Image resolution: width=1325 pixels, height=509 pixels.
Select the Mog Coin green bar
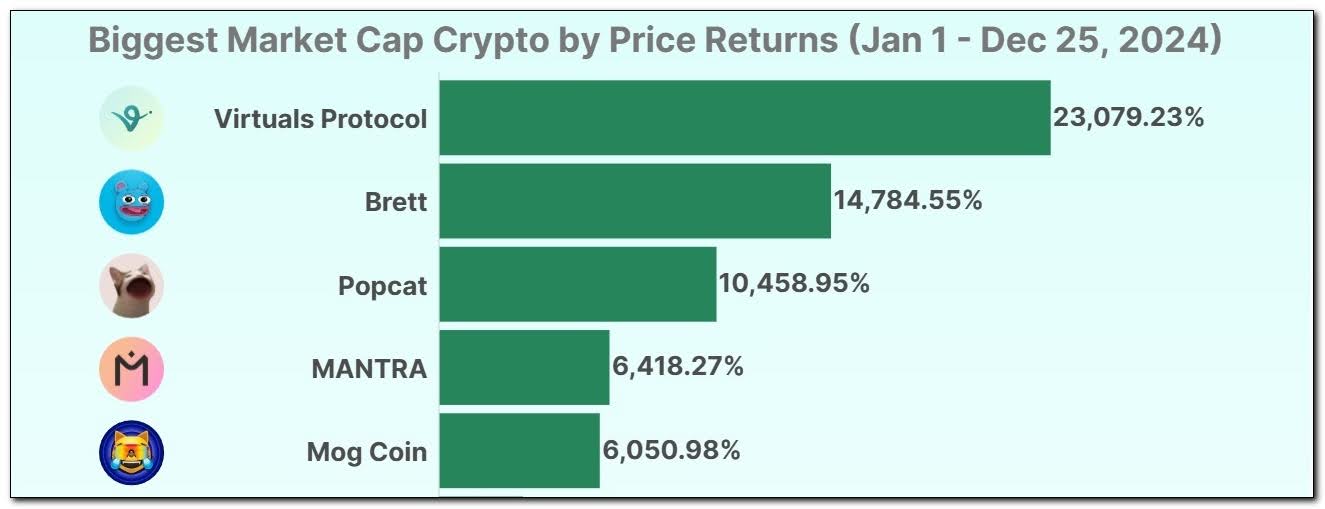coord(519,451)
